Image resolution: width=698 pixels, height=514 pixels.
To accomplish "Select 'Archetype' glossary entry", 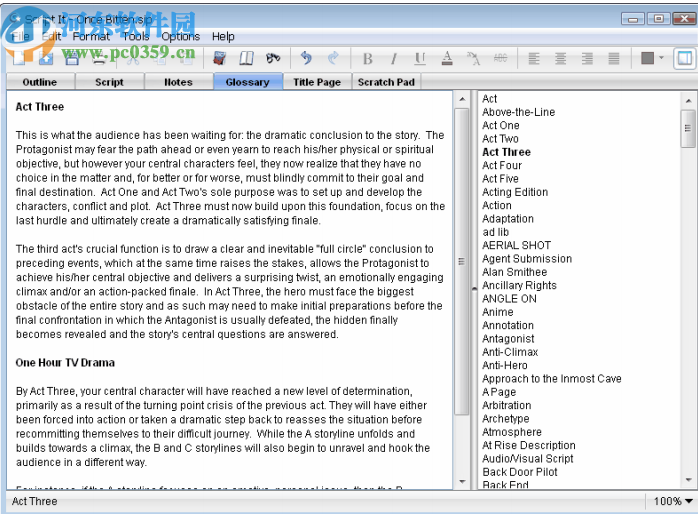I will point(506,419).
